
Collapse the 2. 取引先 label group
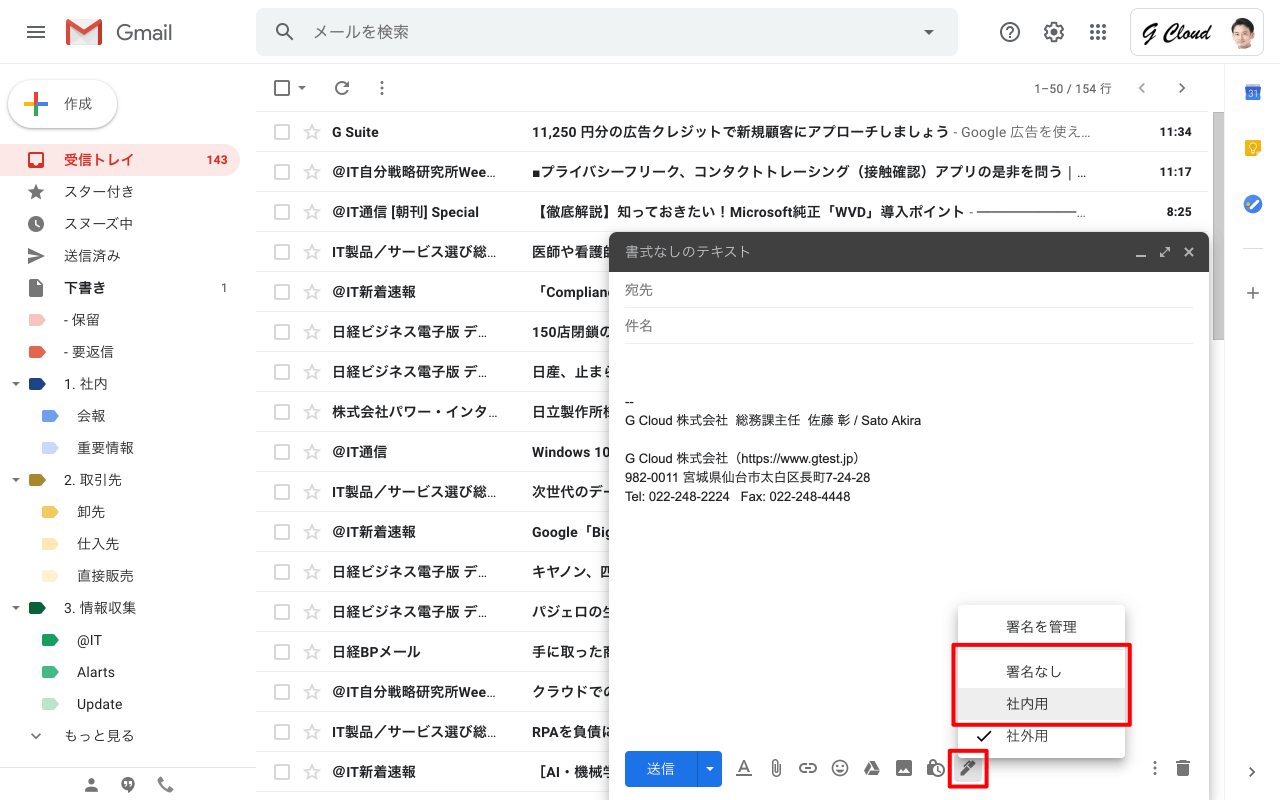(x=16, y=480)
